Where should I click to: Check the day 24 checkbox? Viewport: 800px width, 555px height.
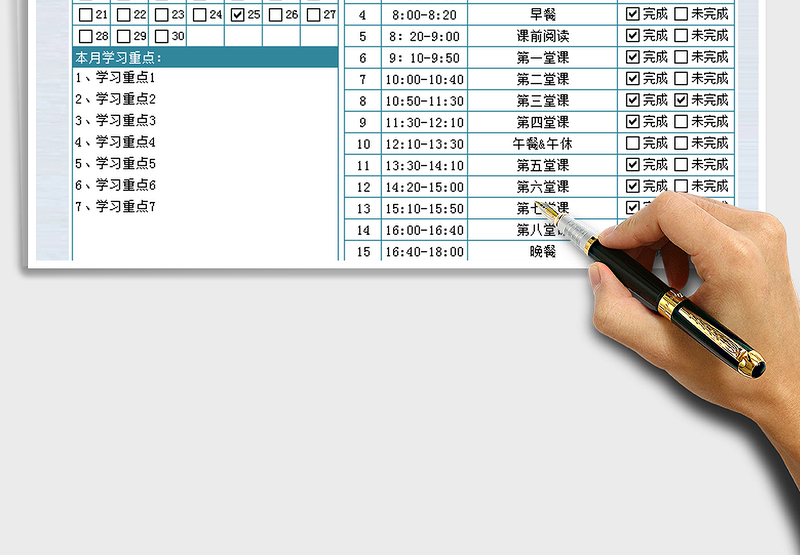[x=199, y=15]
